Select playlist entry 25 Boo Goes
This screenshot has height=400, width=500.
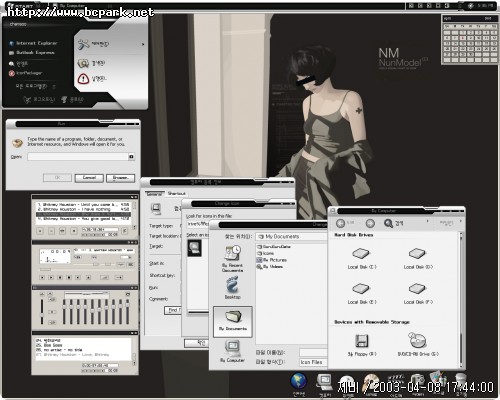[49, 345]
